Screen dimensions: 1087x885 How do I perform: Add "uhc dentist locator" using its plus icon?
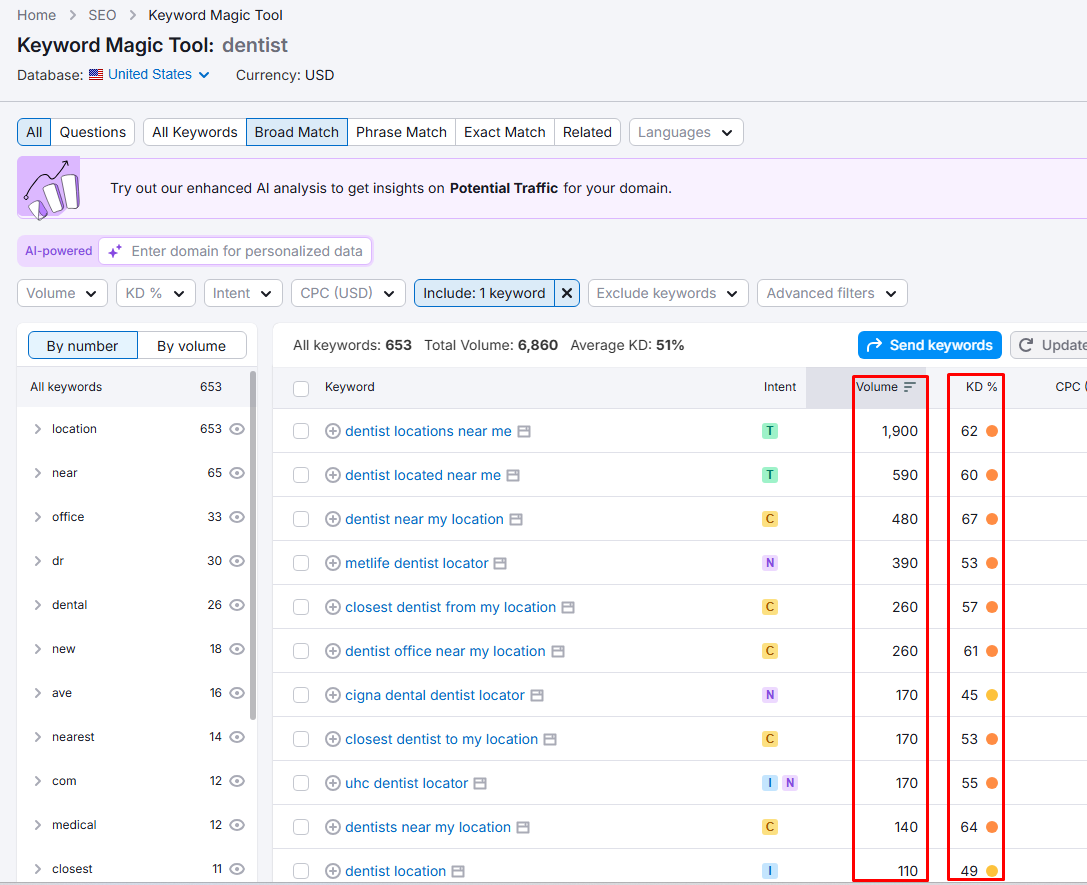pos(332,783)
